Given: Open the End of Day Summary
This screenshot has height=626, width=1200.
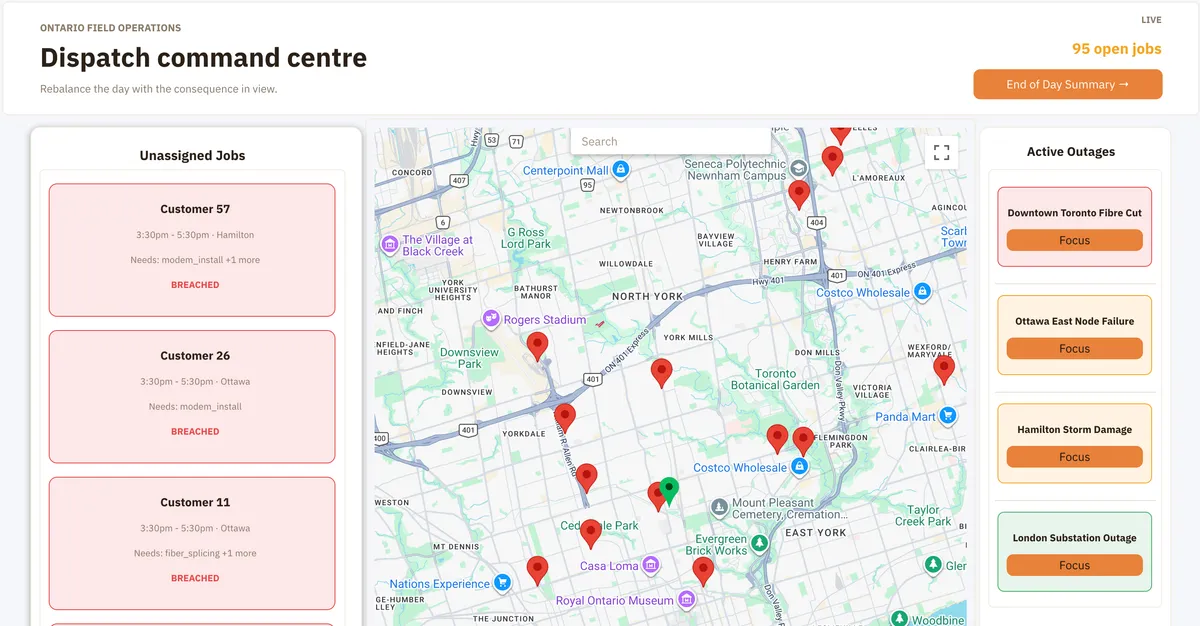Looking at the screenshot, I should (x=1068, y=84).
